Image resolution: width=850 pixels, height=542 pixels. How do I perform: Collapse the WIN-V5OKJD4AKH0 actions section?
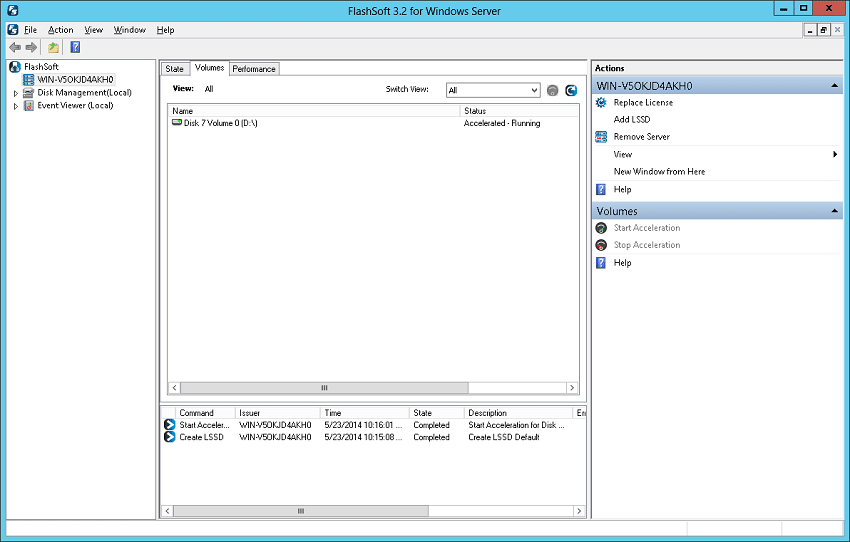pos(835,86)
